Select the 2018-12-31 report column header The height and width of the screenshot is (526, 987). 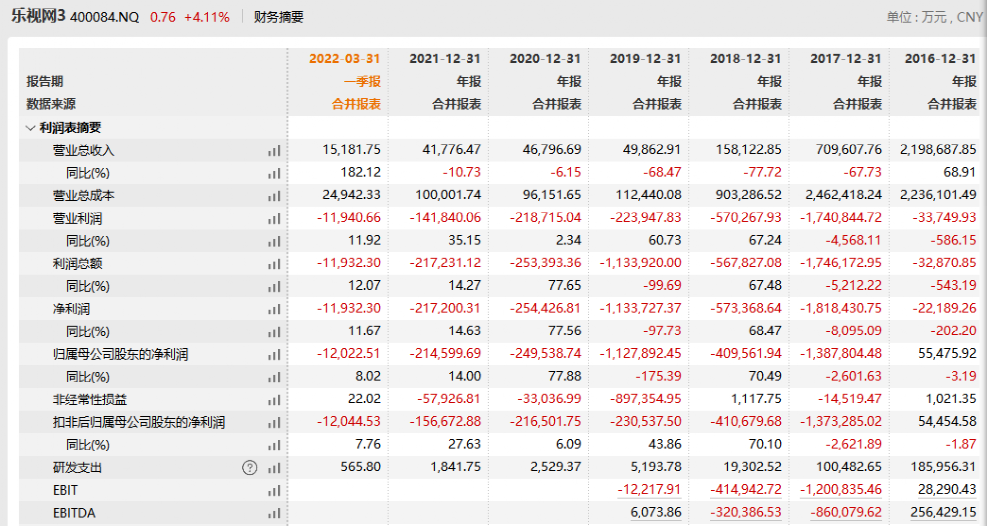[x=746, y=59]
